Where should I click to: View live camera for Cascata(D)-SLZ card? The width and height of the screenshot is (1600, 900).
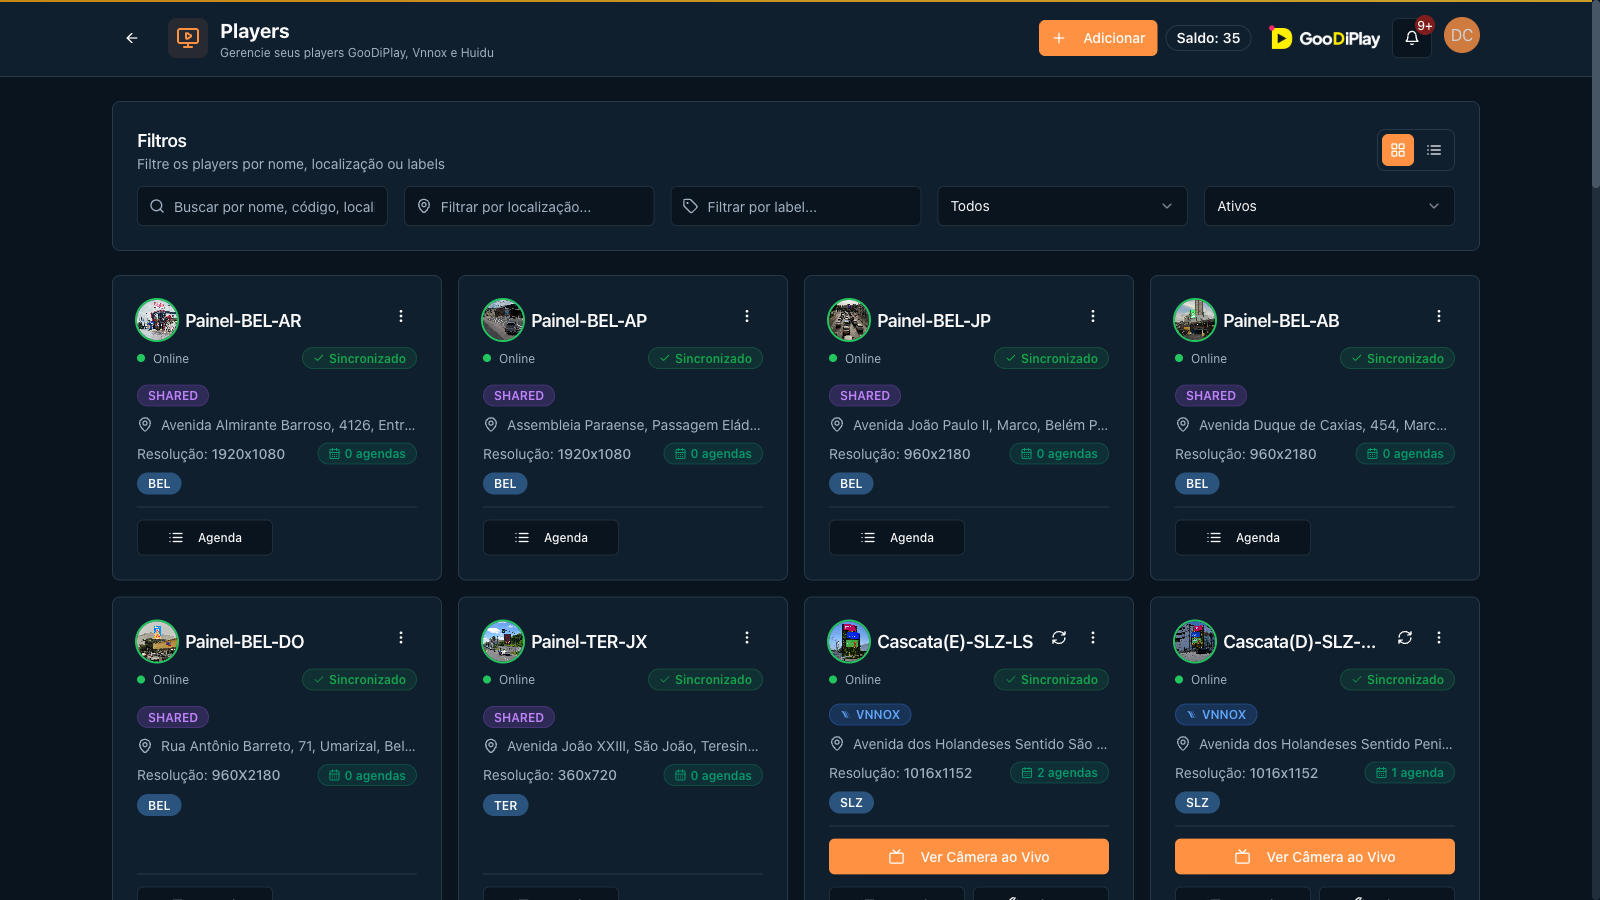[1315, 857]
